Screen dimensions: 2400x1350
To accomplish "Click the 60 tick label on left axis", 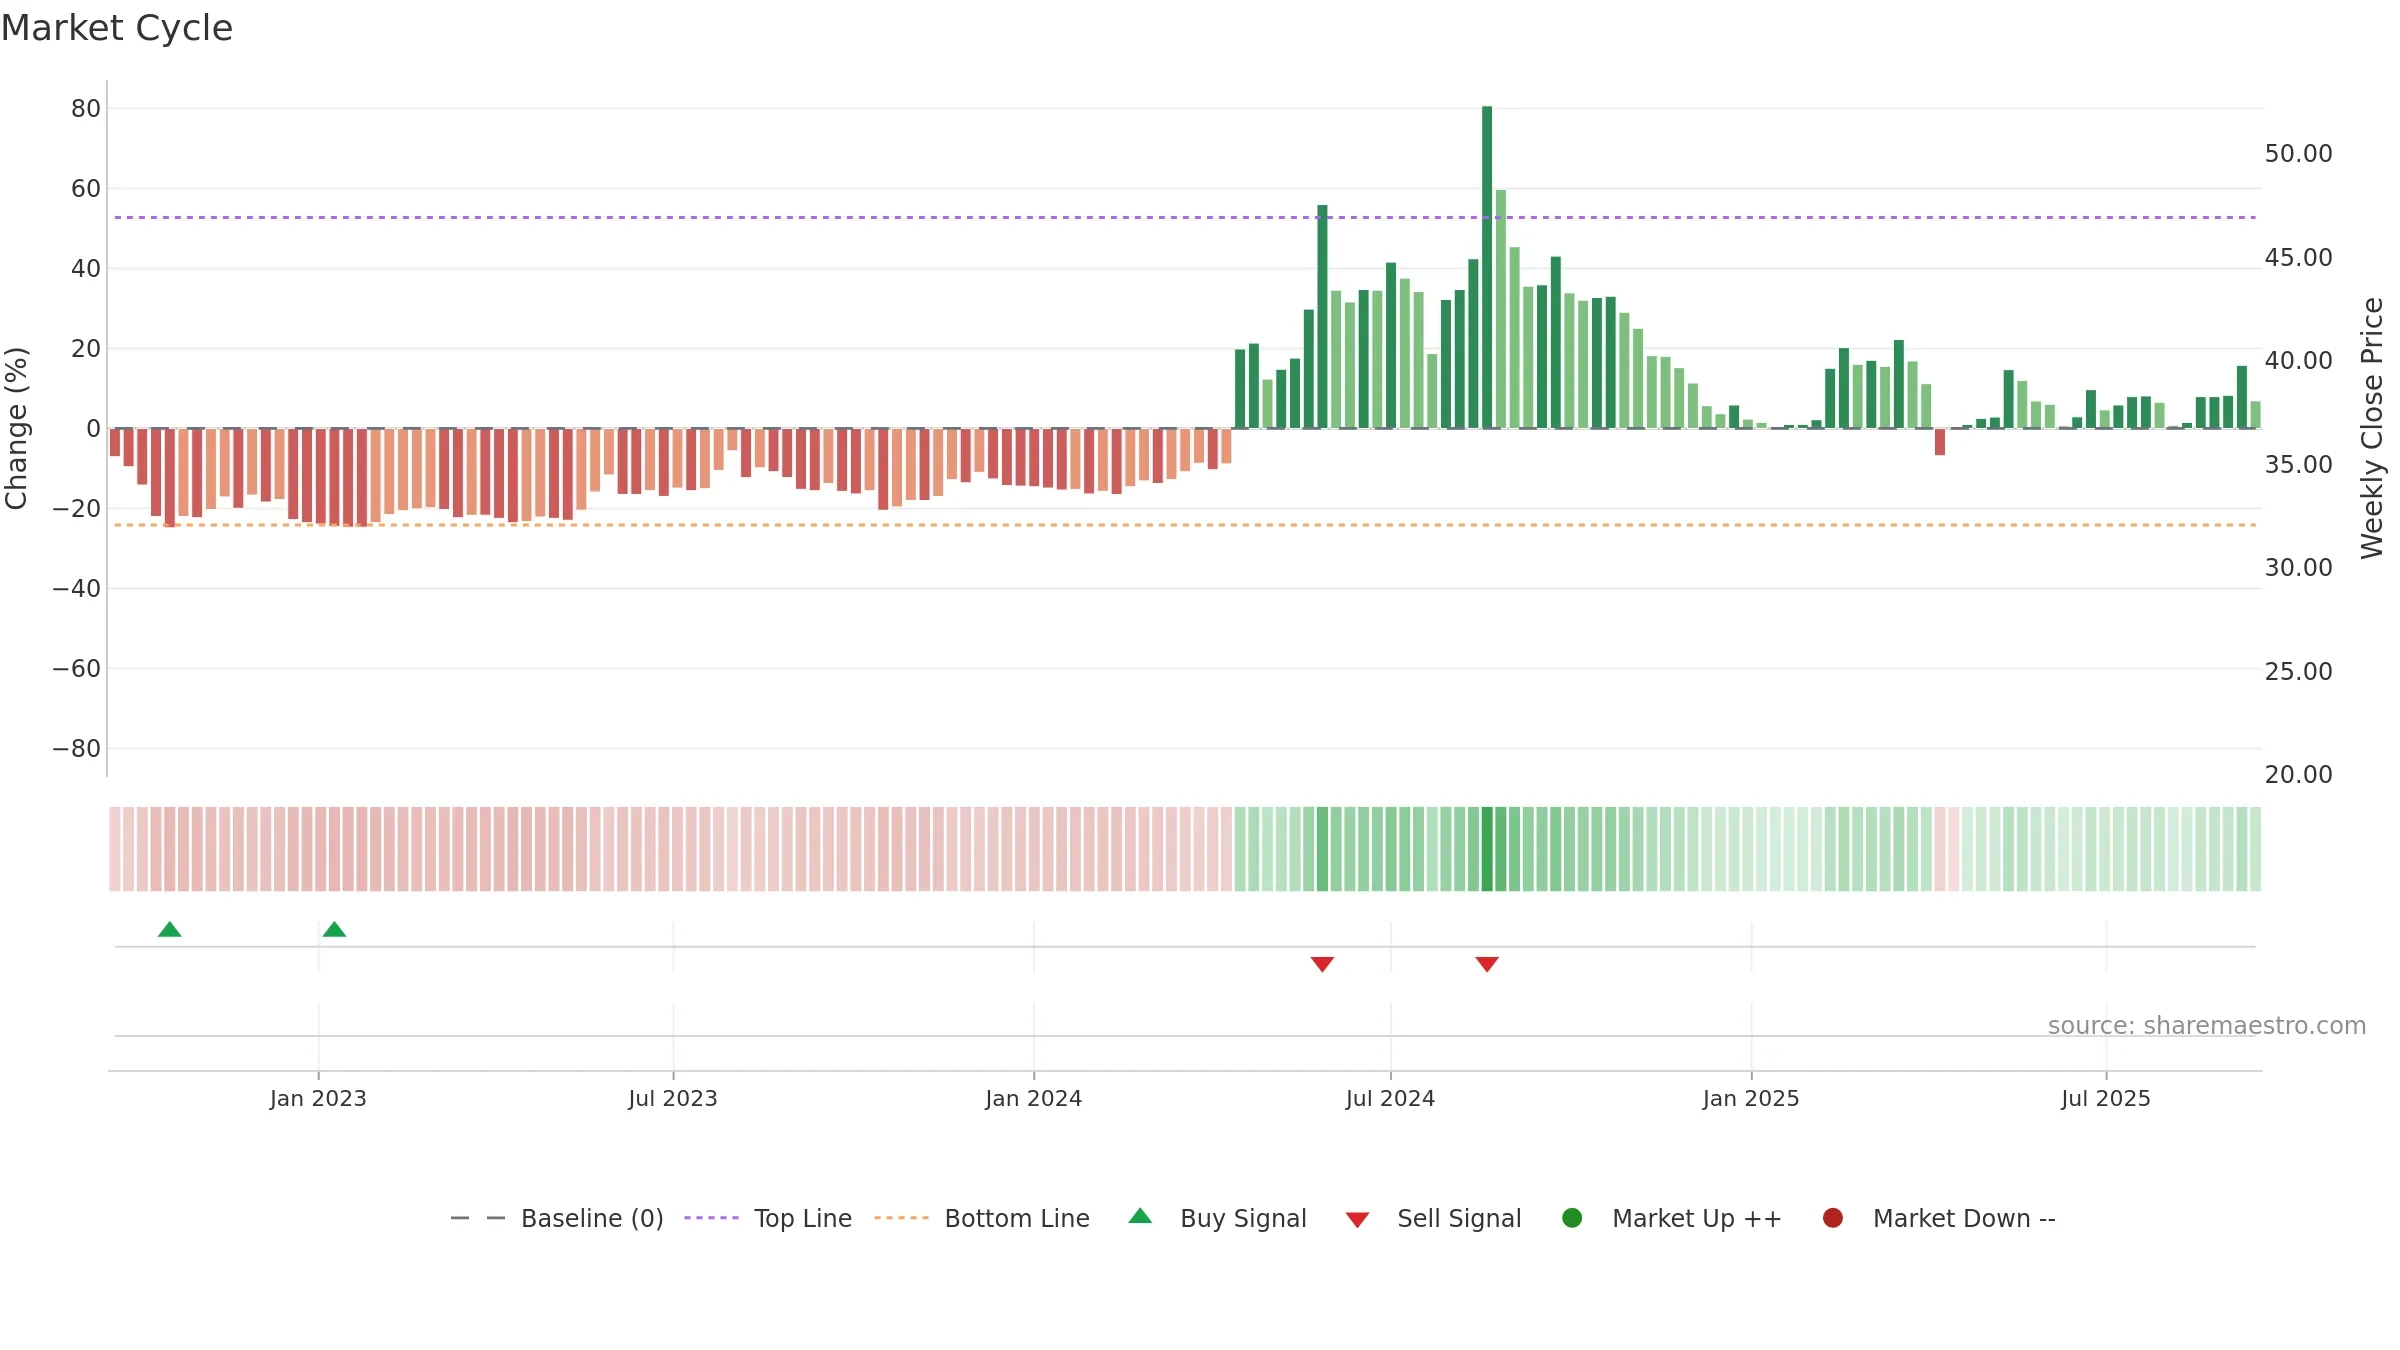I will pyautogui.click(x=86, y=188).
